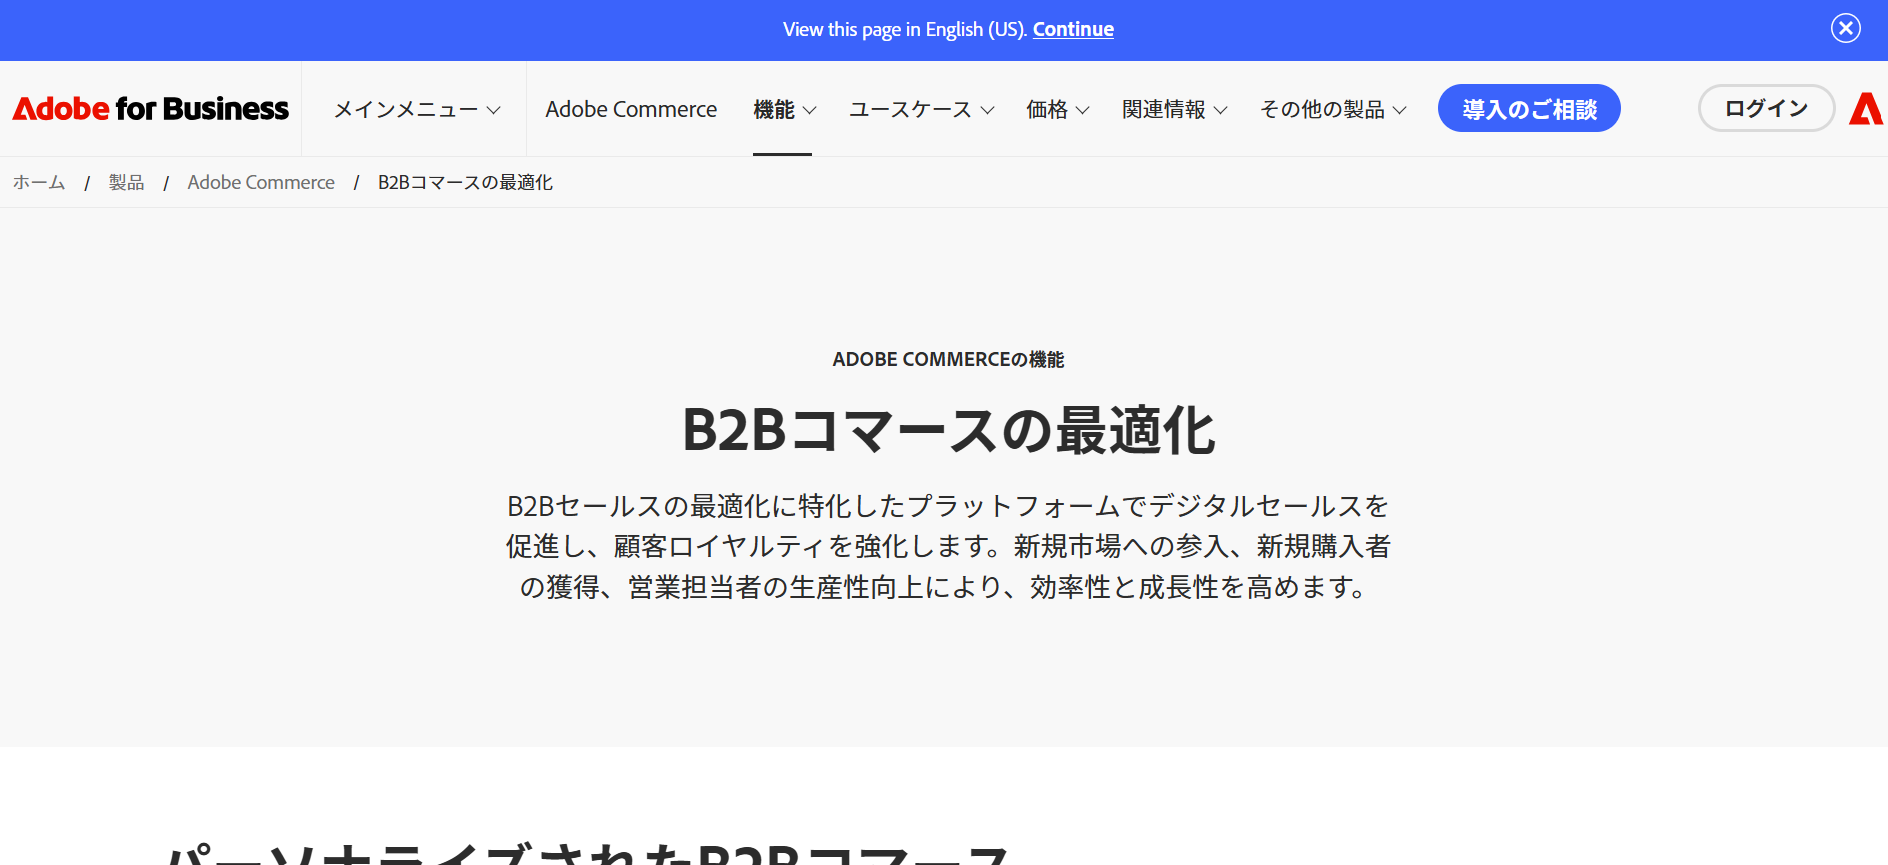This screenshot has height=865, width=1888.
Task: Click the chevron next to メインメニュー
Action: (493, 110)
